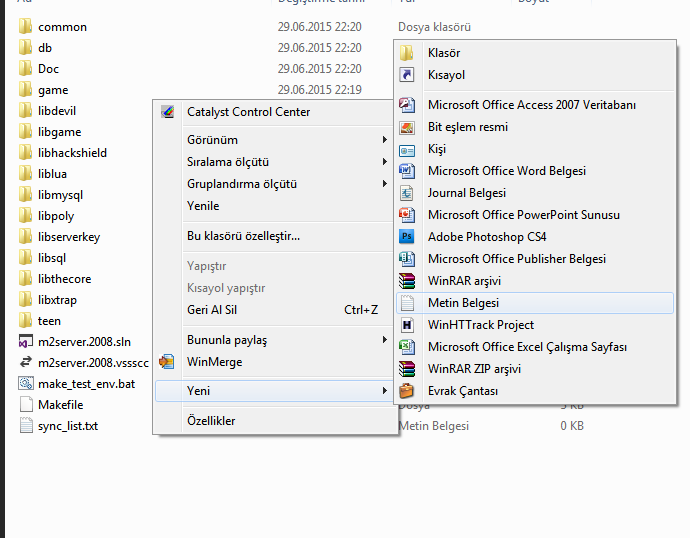Click the Metin Belgesi page icon
This screenshot has width=690, height=538.
407,303
